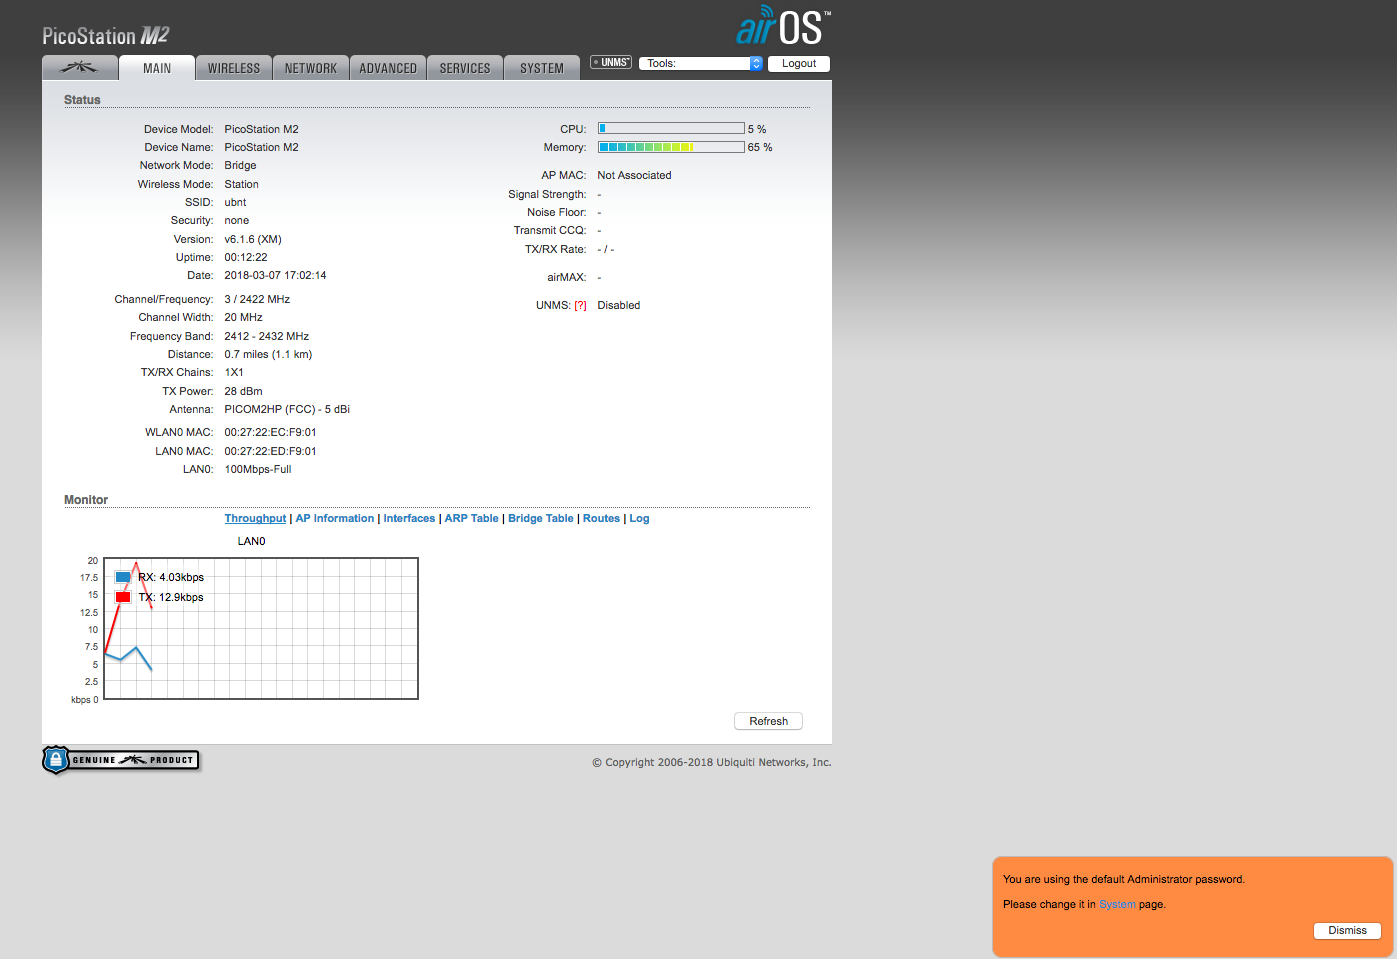The image size is (1397, 959).
Task: Click the SSID value ubnt
Action: (x=235, y=202)
